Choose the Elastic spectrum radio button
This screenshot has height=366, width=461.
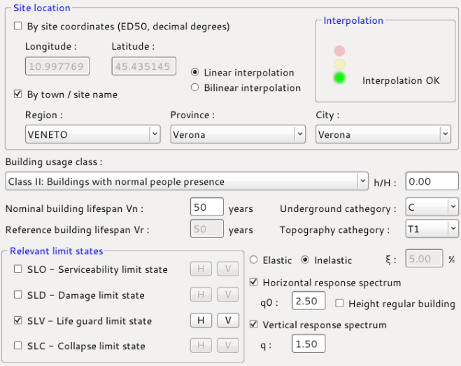coord(254,260)
